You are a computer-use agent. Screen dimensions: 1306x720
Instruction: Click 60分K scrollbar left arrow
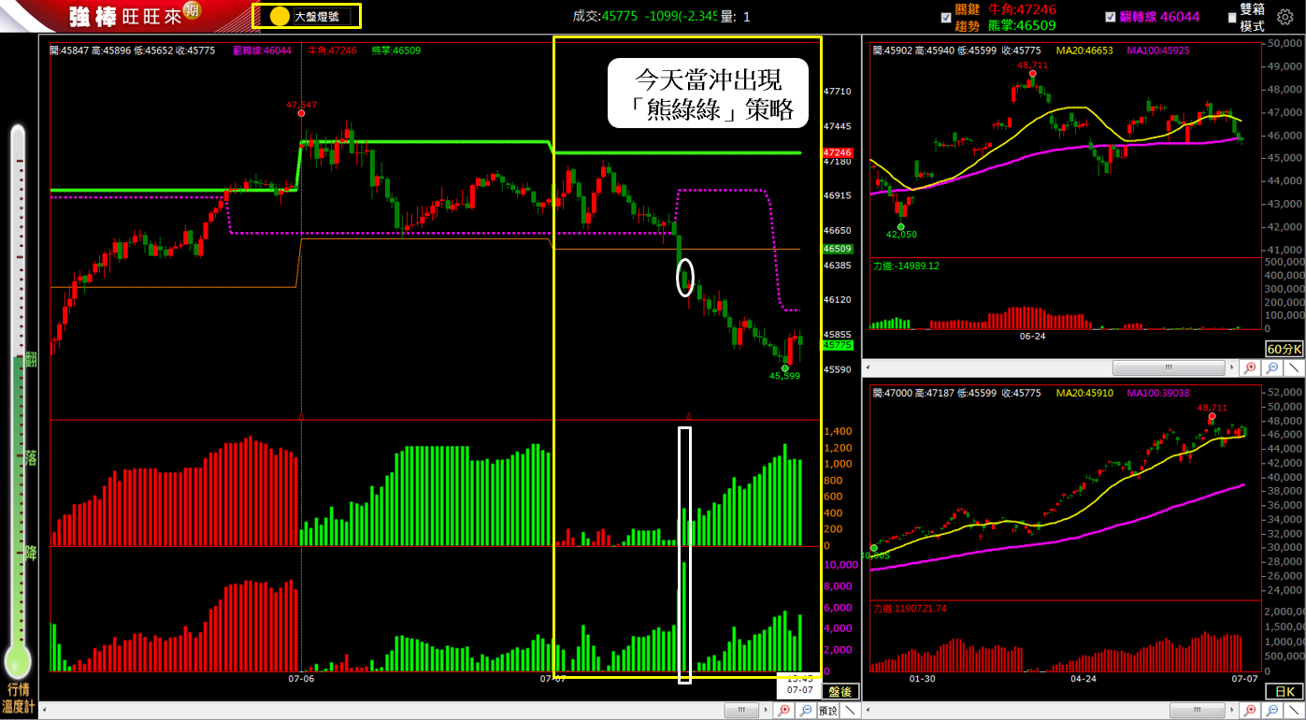tap(868, 367)
